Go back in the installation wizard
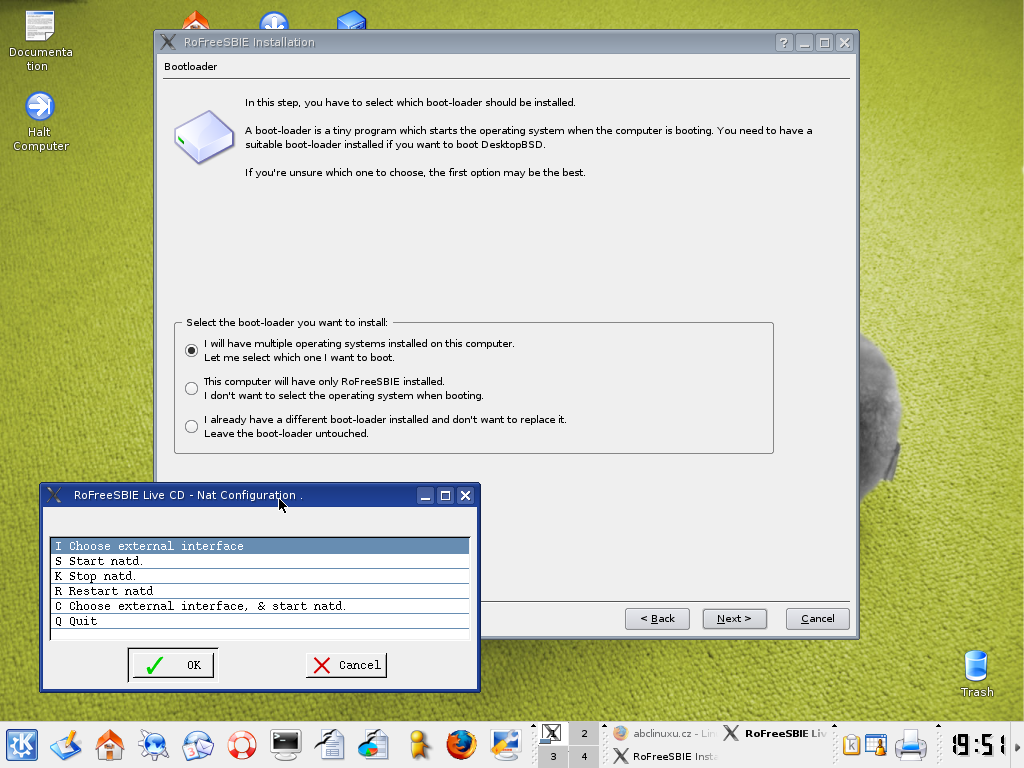1024x768 pixels. (x=657, y=618)
